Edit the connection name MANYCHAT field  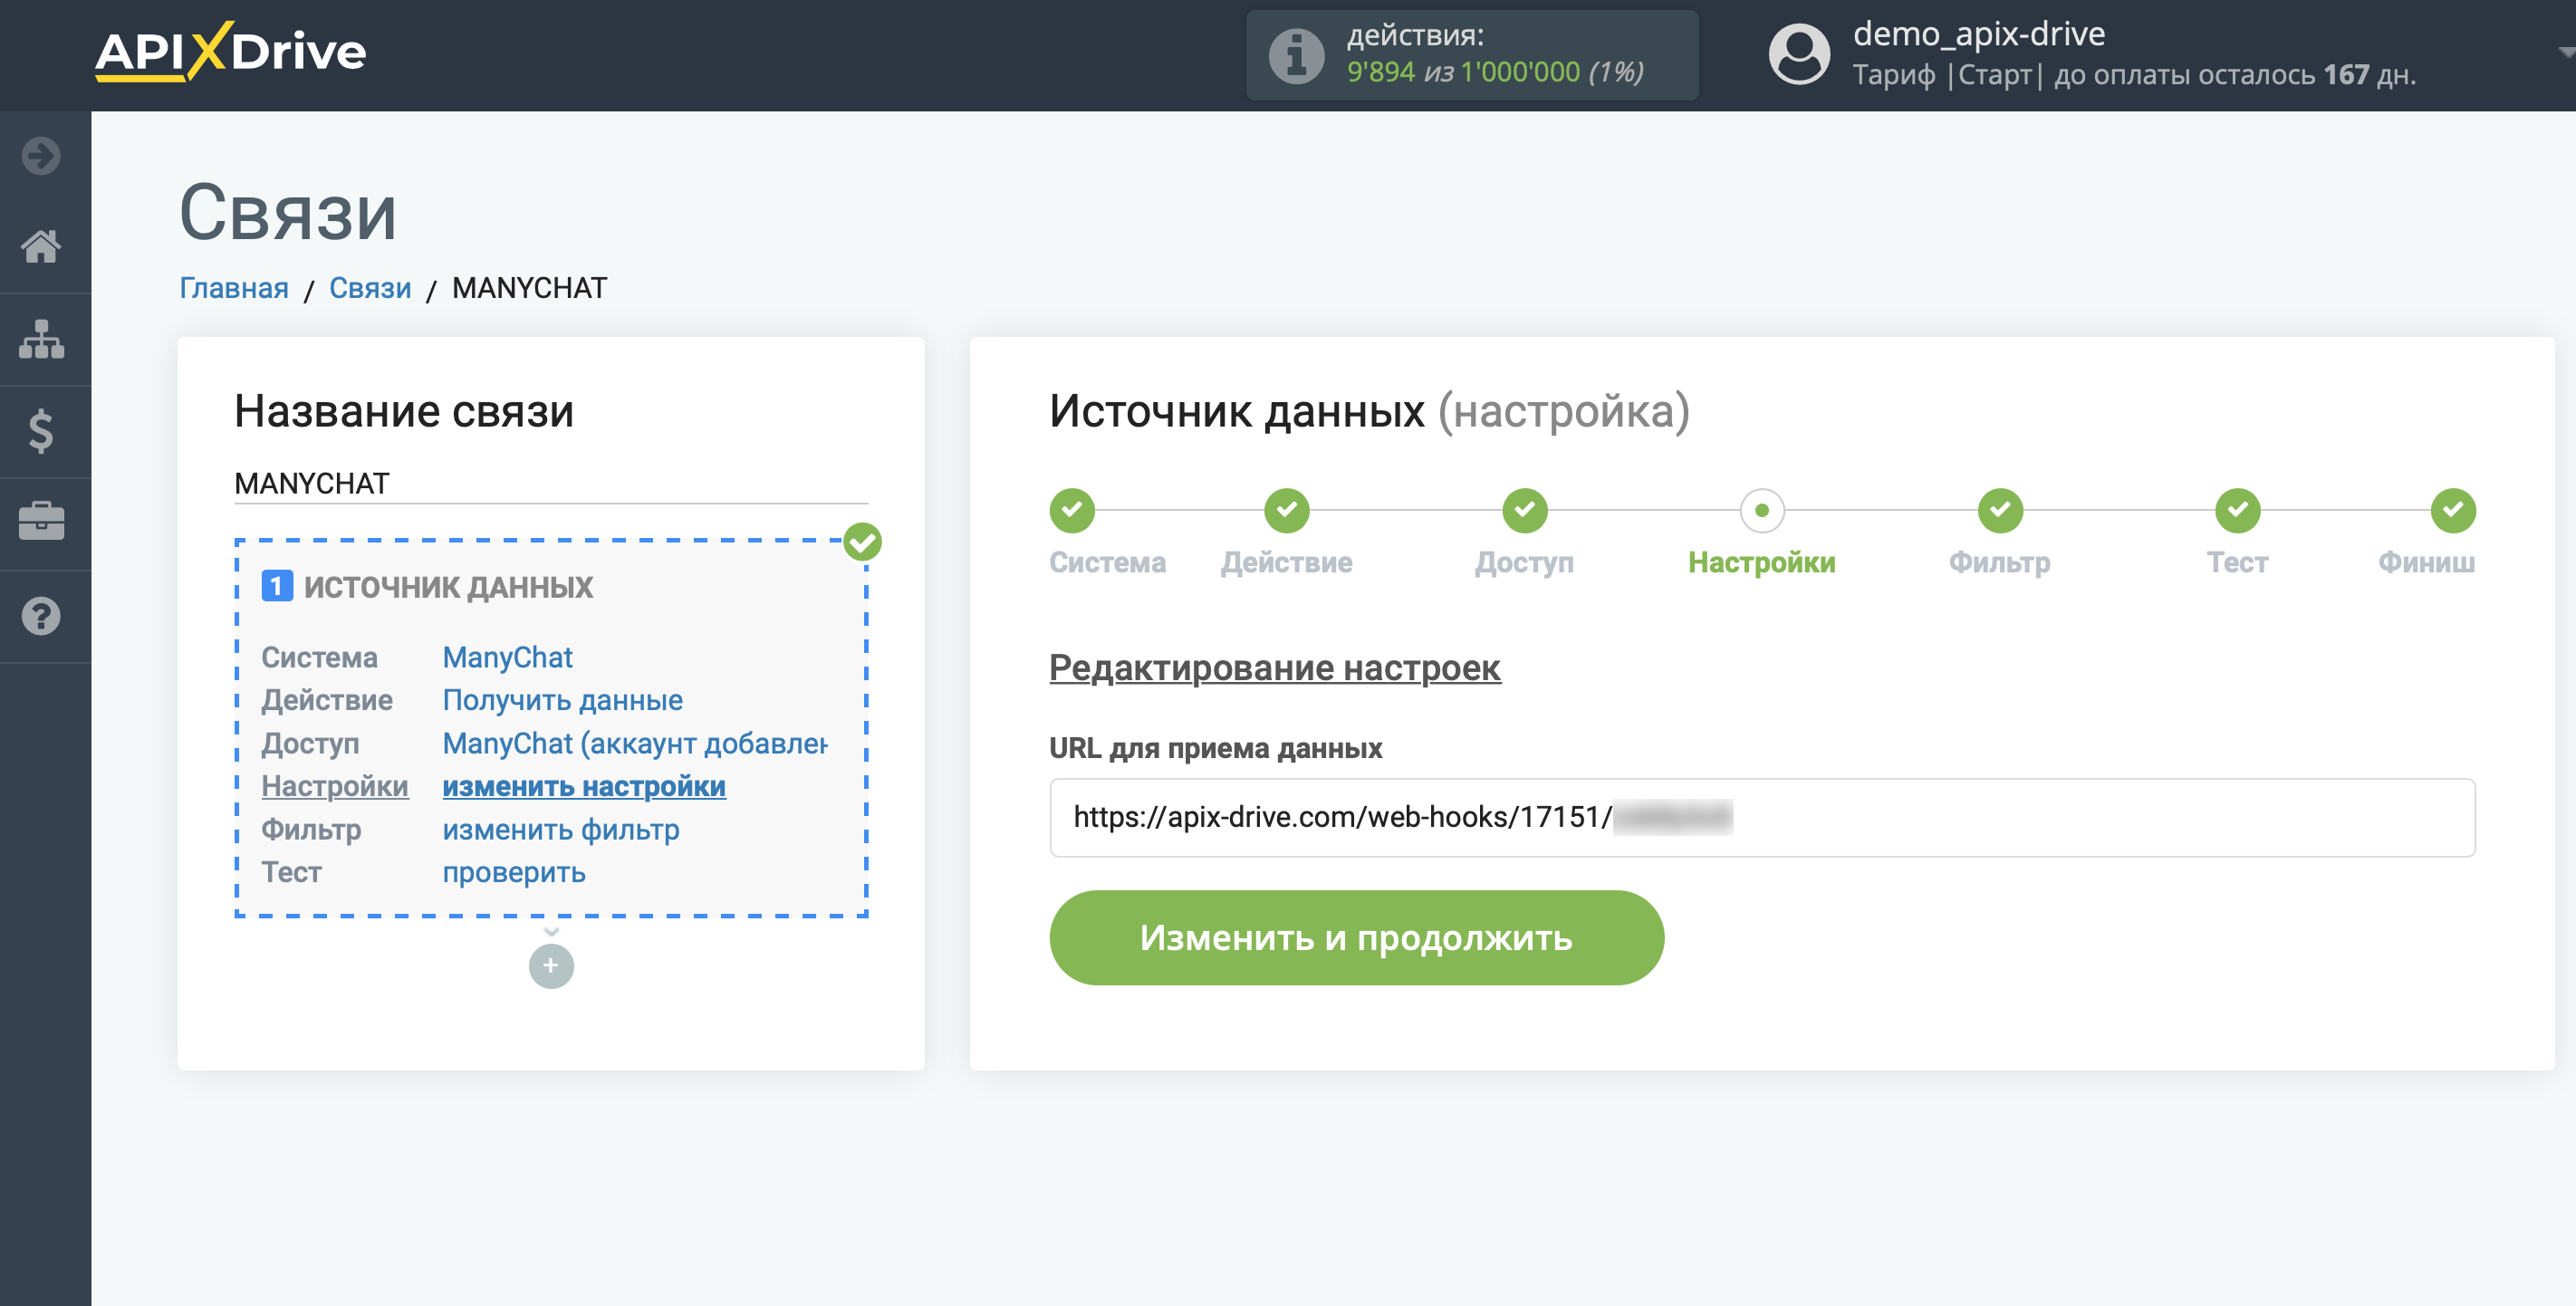[x=551, y=484]
